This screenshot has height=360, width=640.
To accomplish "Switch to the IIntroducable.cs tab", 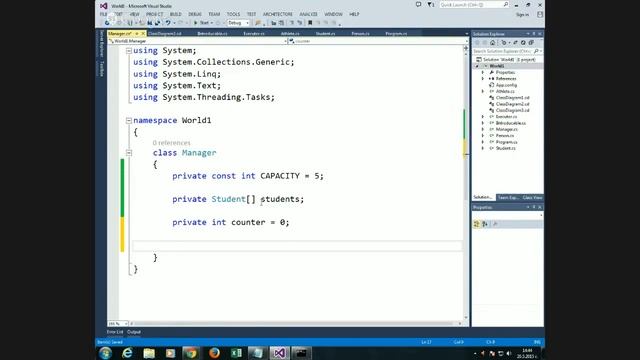I will (x=212, y=33).
